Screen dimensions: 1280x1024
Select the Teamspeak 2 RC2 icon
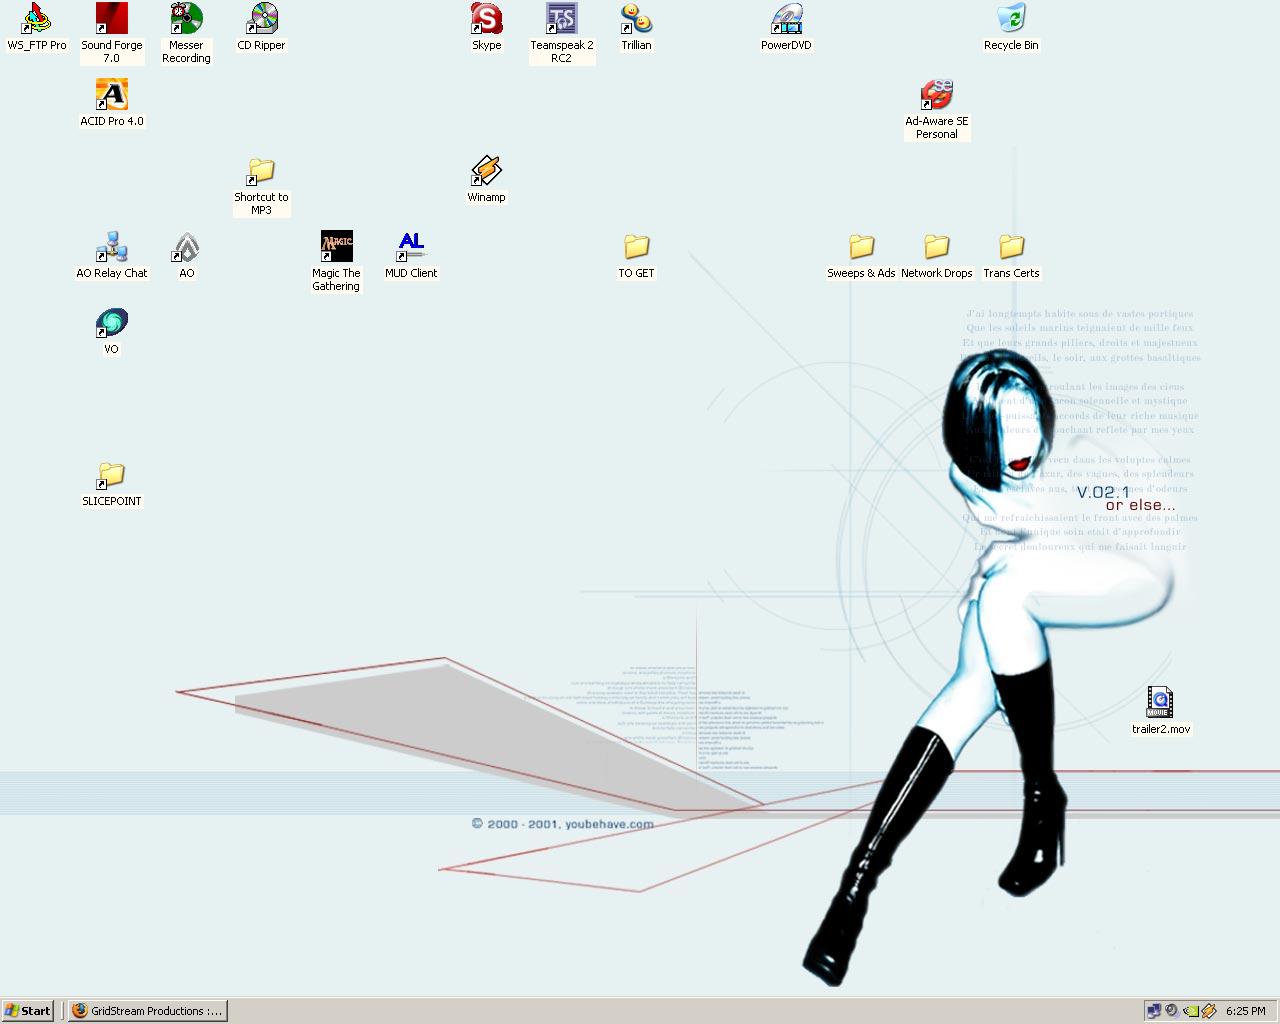point(561,19)
